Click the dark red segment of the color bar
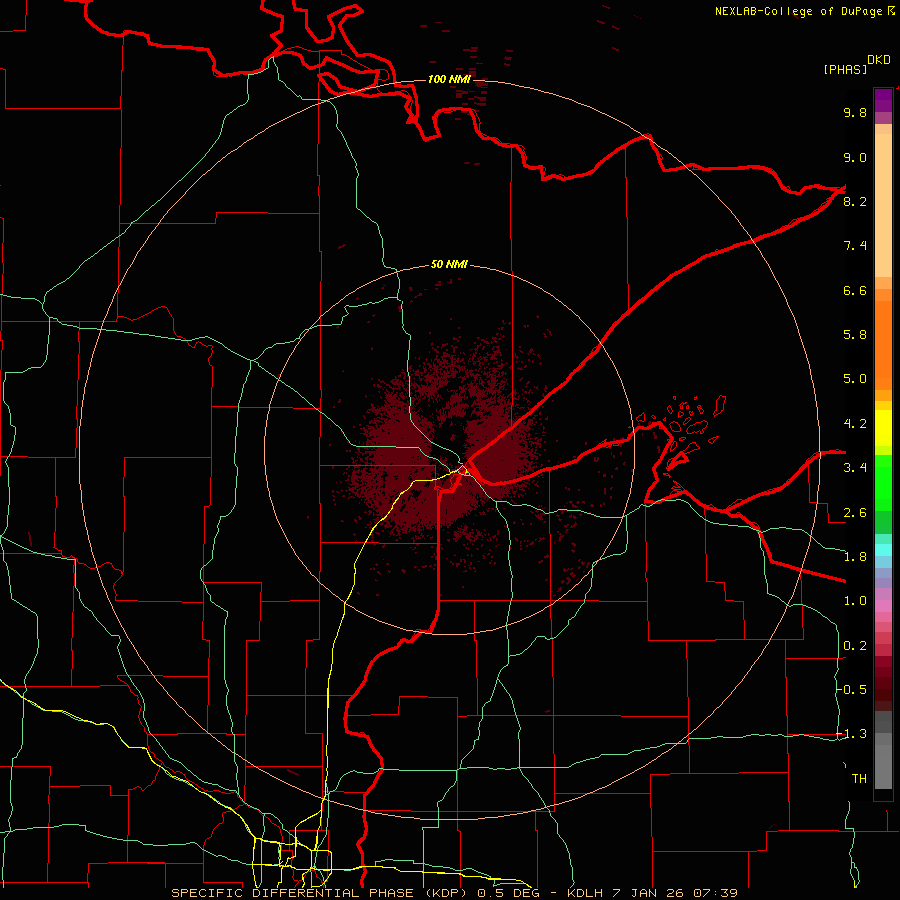This screenshot has height=900, width=900. (x=883, y=683)
